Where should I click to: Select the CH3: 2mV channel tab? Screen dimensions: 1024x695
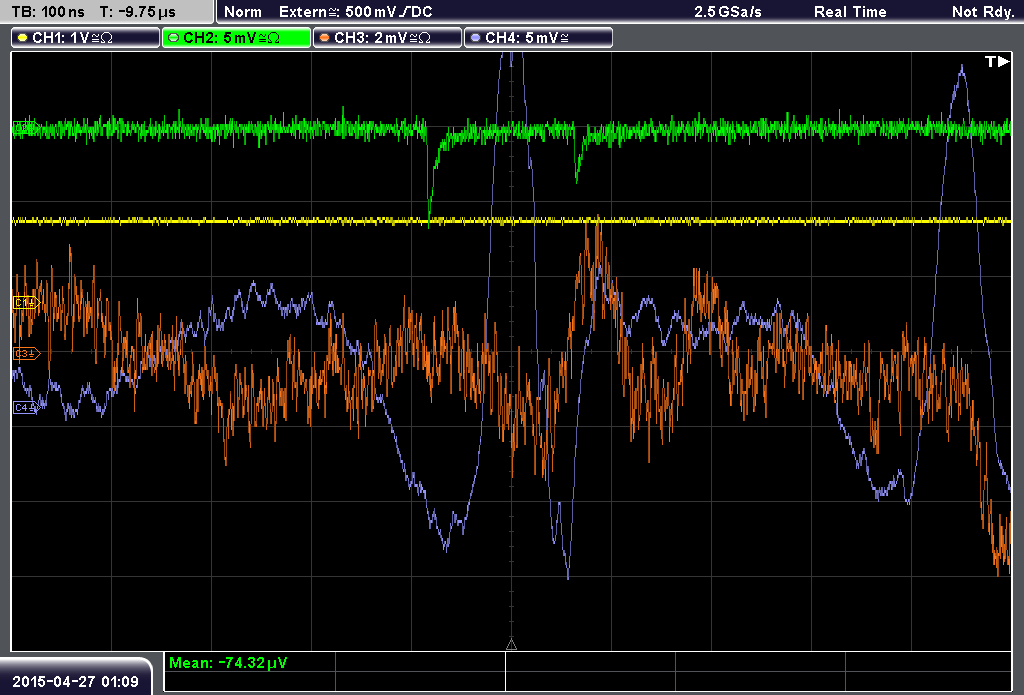click(388, 38)
